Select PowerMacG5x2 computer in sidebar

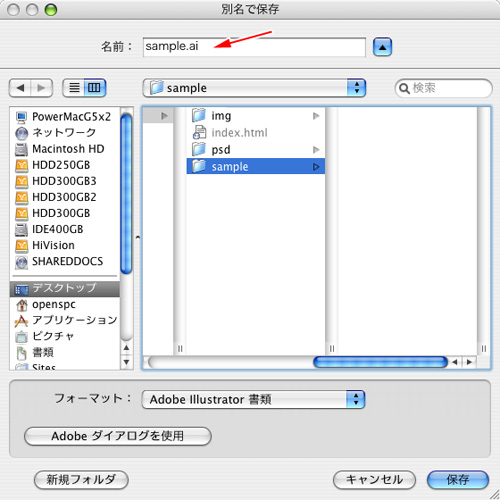tap(64, 117)
